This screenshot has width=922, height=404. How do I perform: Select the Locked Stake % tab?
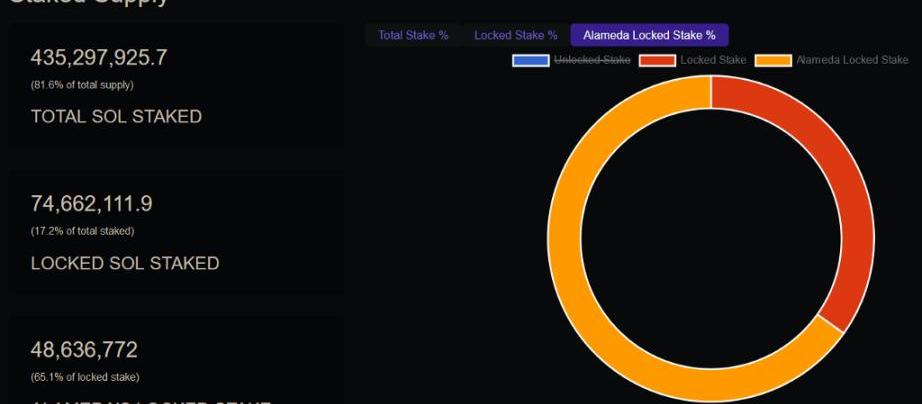point(515,35)
